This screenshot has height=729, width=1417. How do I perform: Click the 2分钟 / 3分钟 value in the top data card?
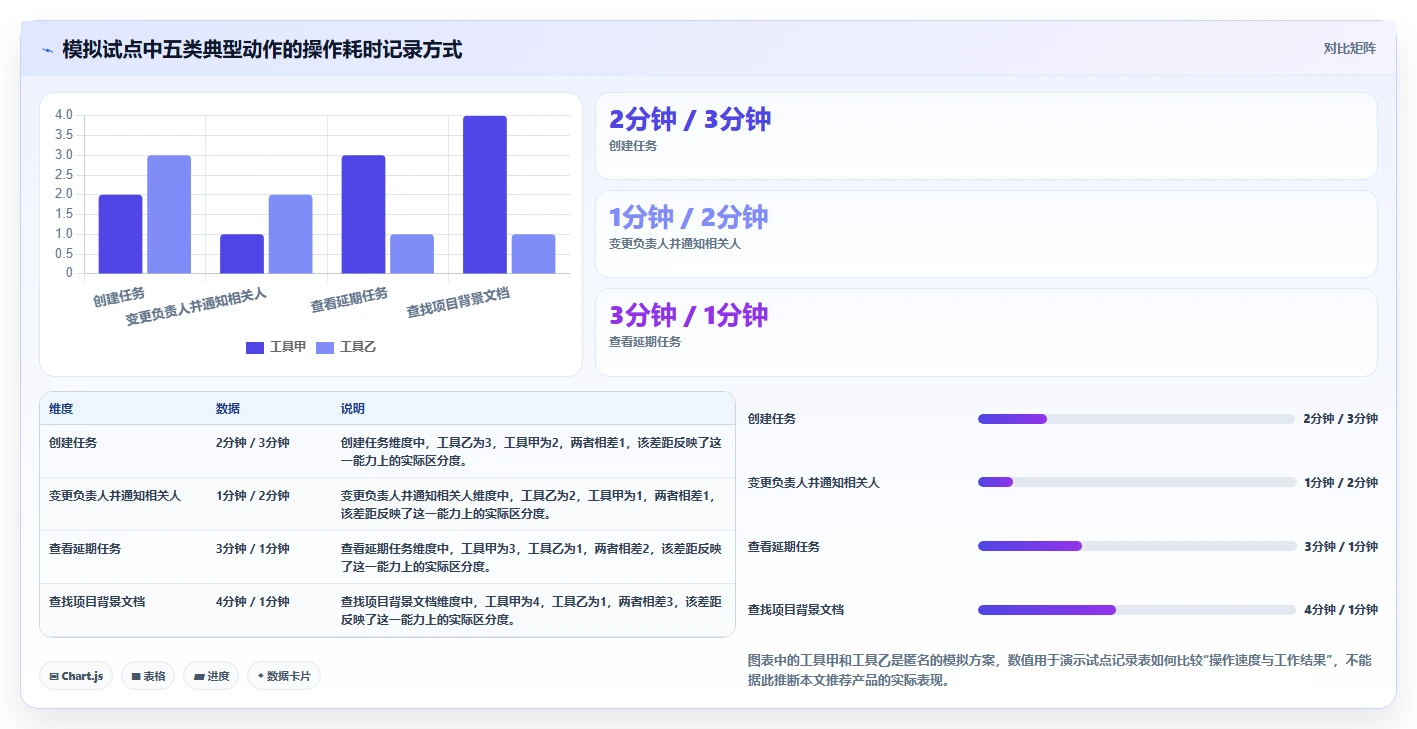click(x=690, y=119)
